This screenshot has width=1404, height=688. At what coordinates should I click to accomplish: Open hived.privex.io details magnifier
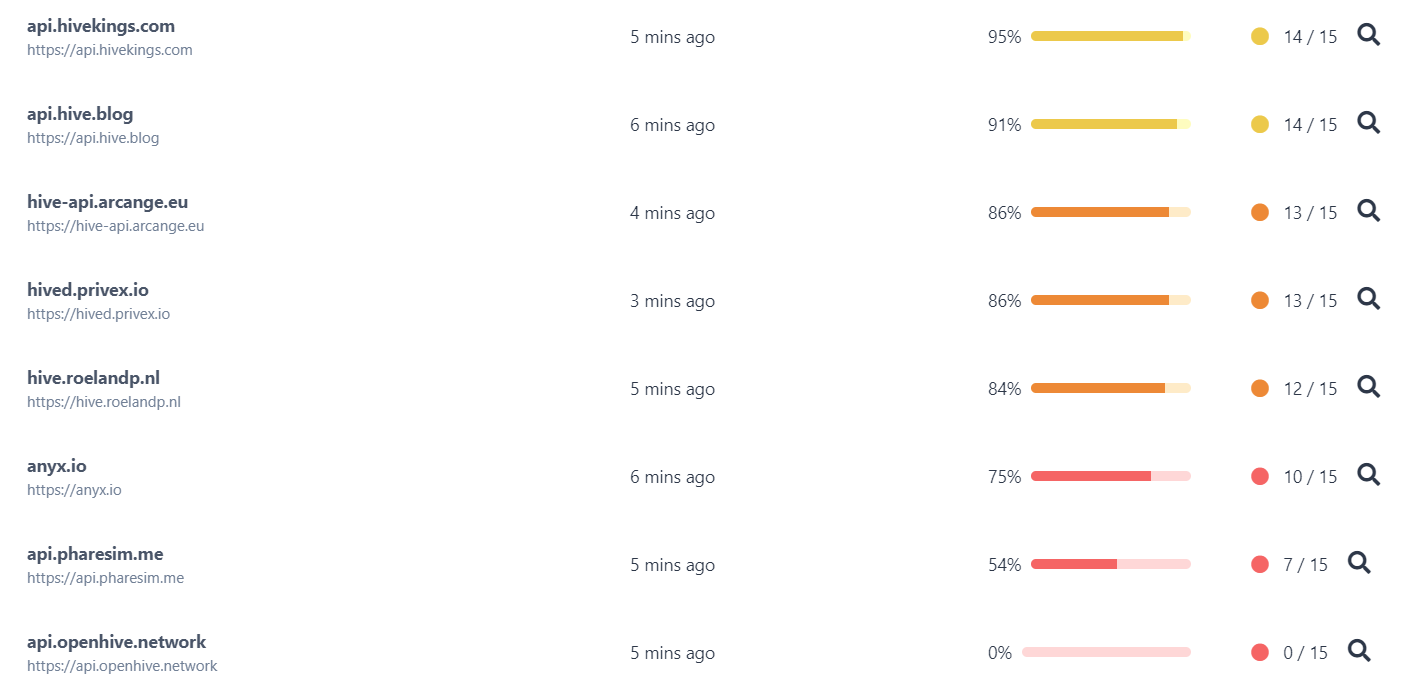pos(1368,299)
